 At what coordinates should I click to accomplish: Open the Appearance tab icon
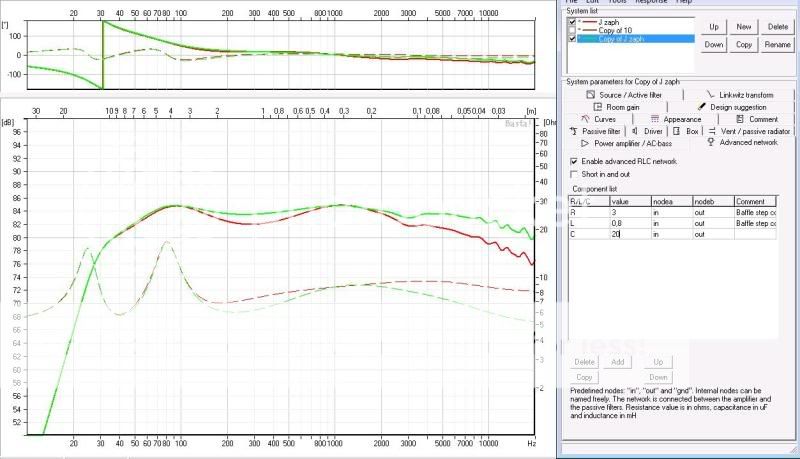[655, 118]
